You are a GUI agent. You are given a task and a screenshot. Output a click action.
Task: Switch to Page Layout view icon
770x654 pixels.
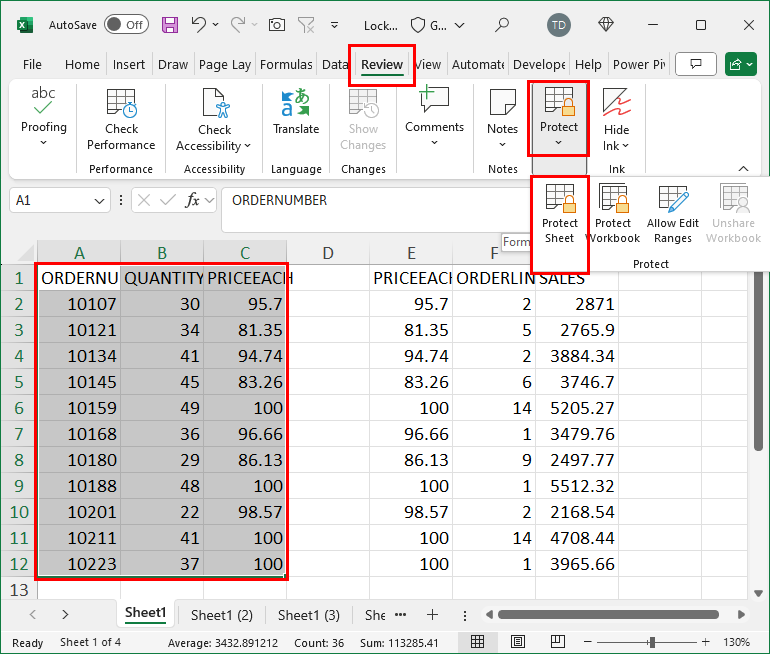[518, 642]
